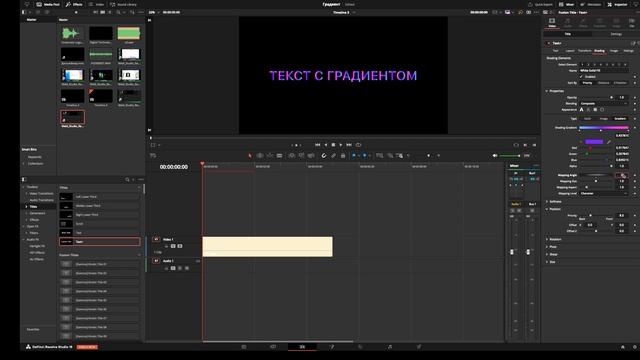Select the Trim Edit Mode tool
This screenshot has width=640, height=360.
(260, 156)
